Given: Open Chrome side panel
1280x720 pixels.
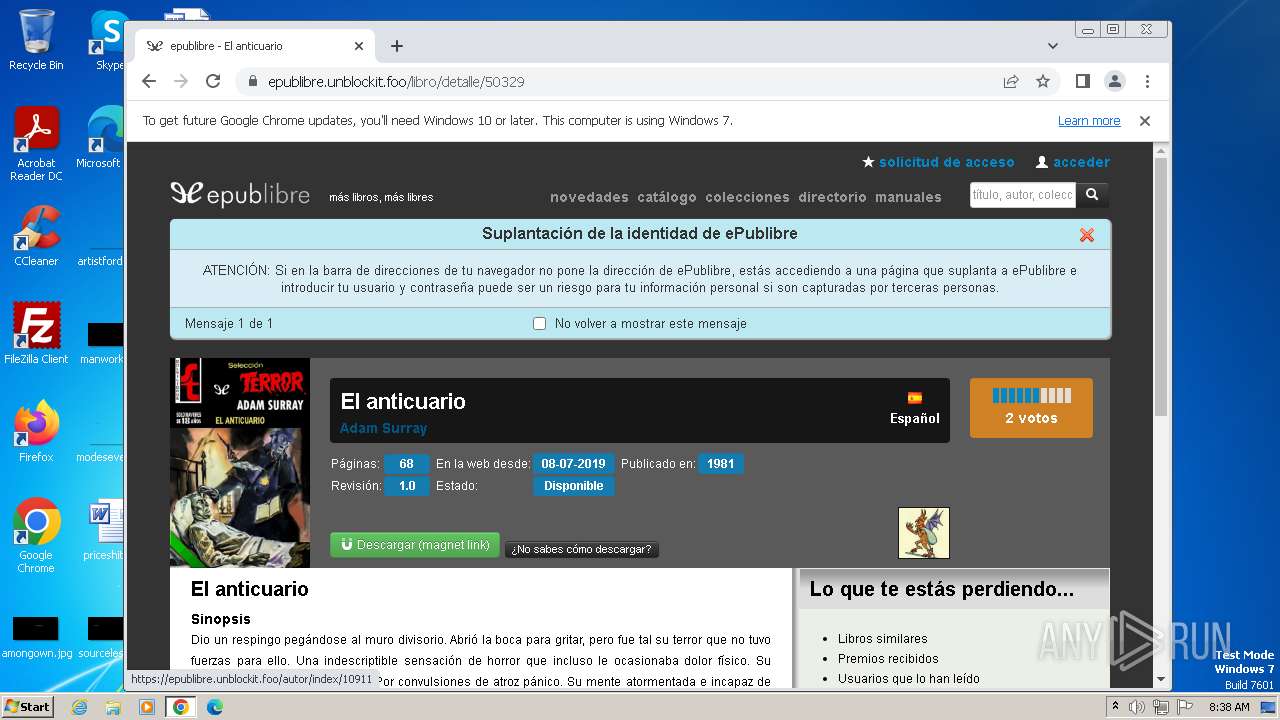Looking at the screenshot, I should coord(1082,81).
